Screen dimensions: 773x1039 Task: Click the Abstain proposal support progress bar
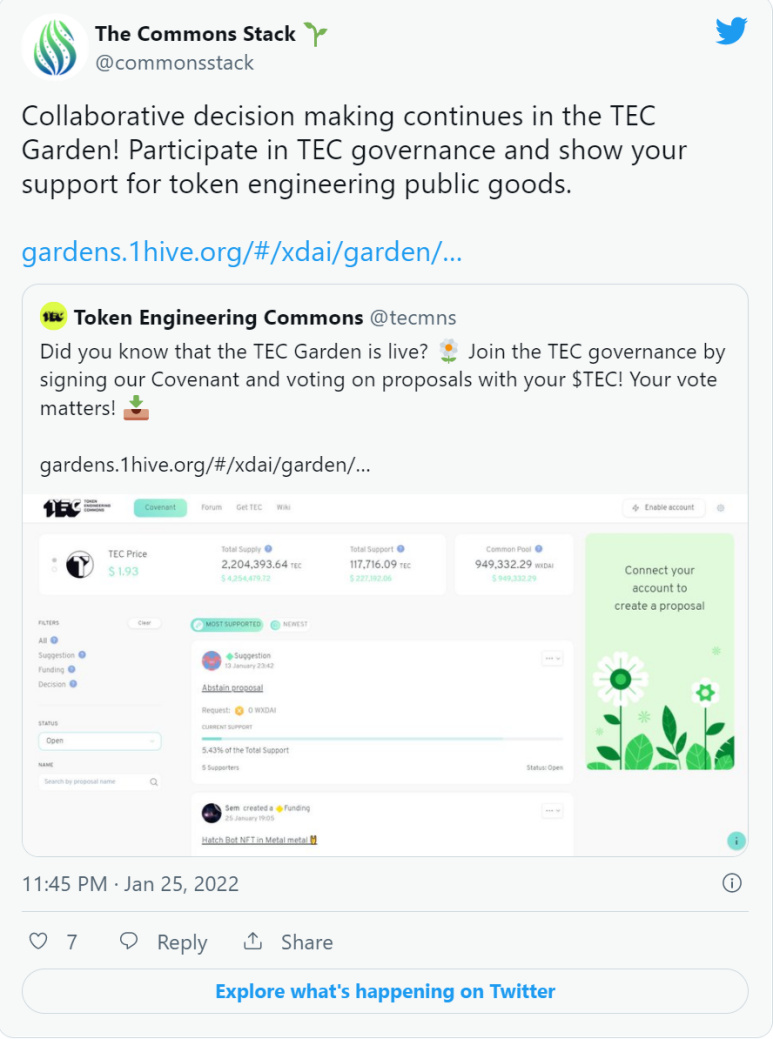(x=382, y=738)
